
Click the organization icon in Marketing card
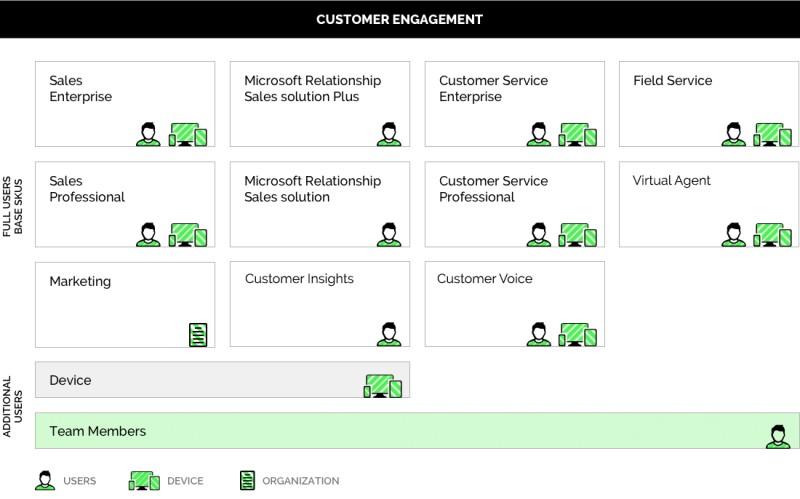[198, 335]
